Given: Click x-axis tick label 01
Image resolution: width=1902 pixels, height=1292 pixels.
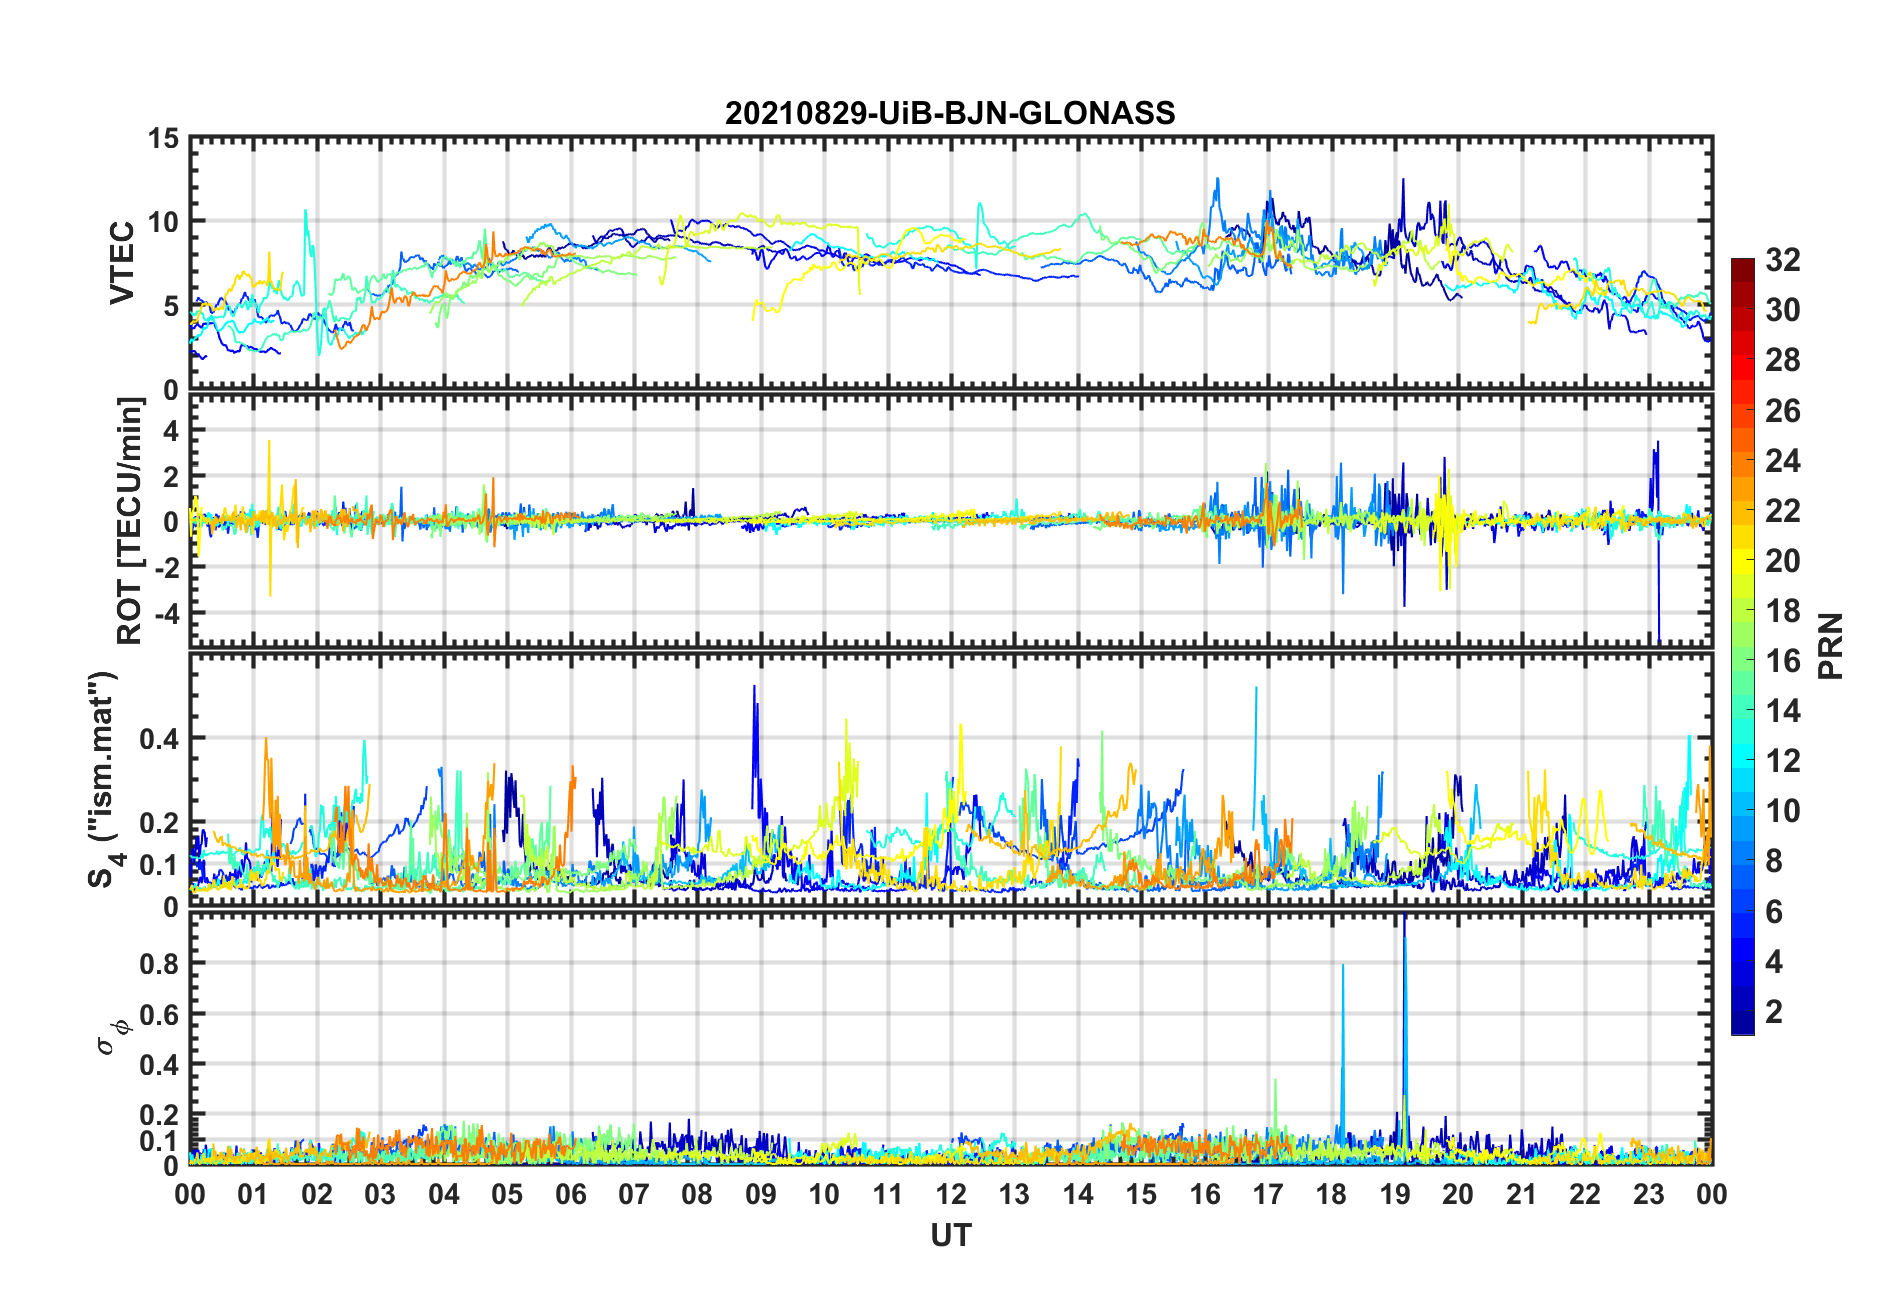Looking at the screenshot, I should click(253, 1194).
